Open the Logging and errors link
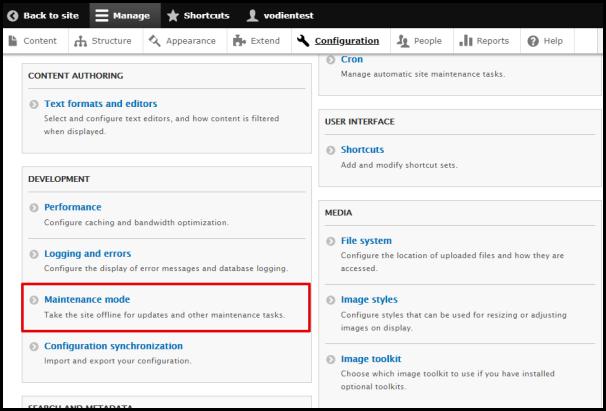The height and width of the screenshot is (411, 606). (x=87, y=254)
